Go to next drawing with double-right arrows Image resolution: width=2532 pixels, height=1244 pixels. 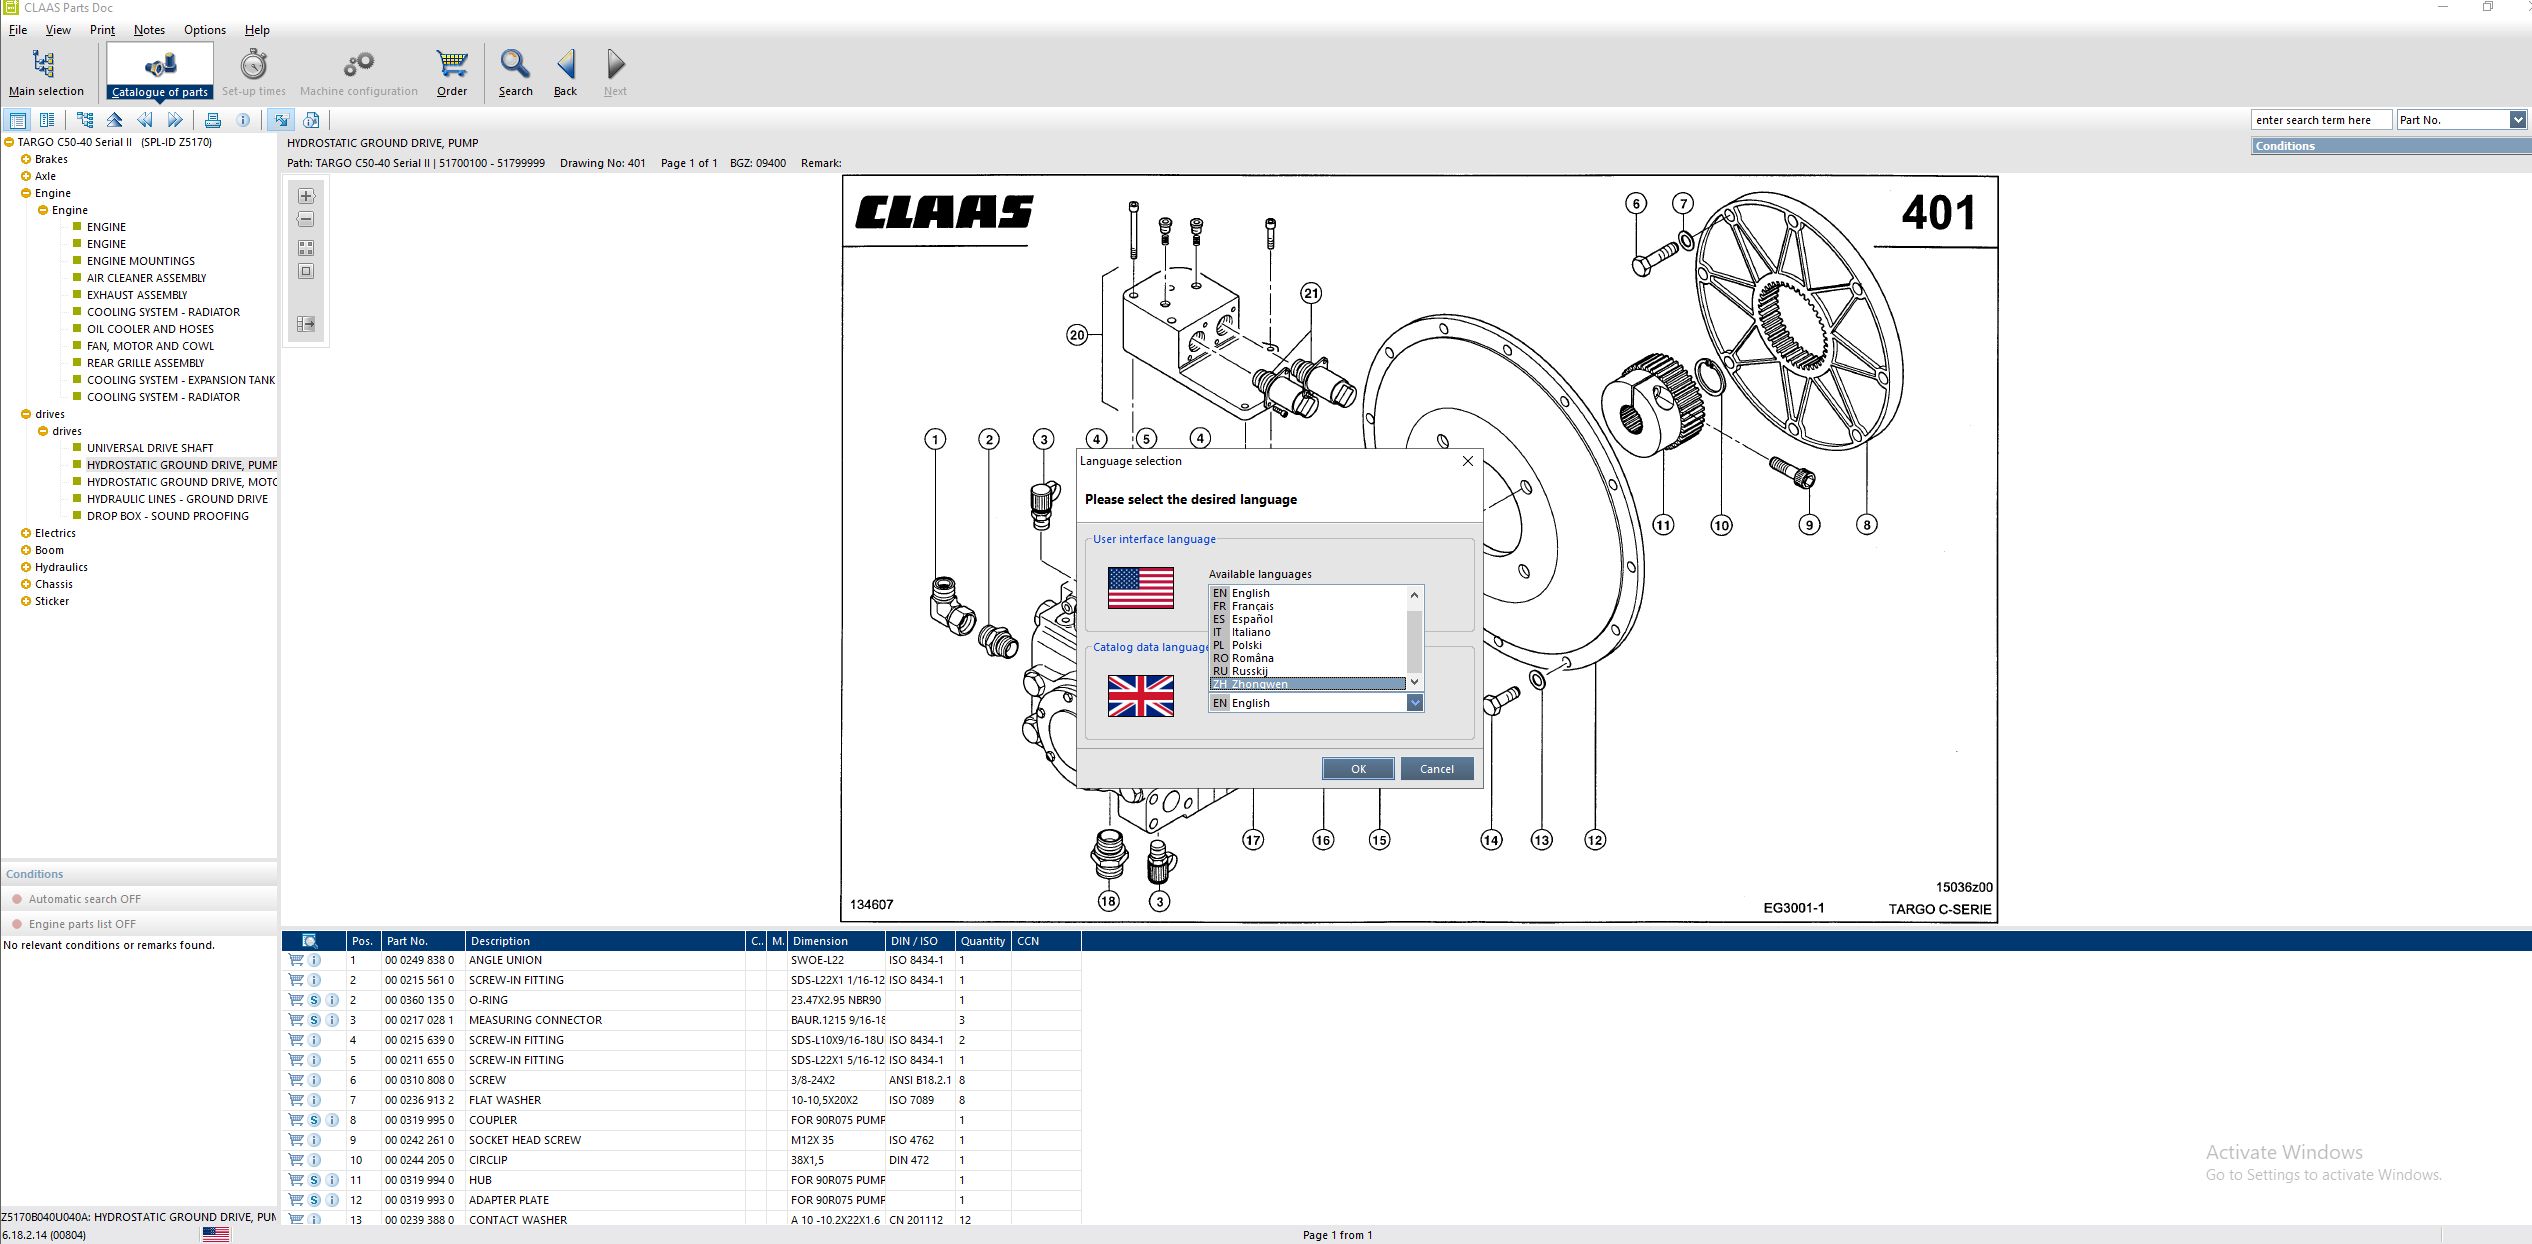[175, 120]
